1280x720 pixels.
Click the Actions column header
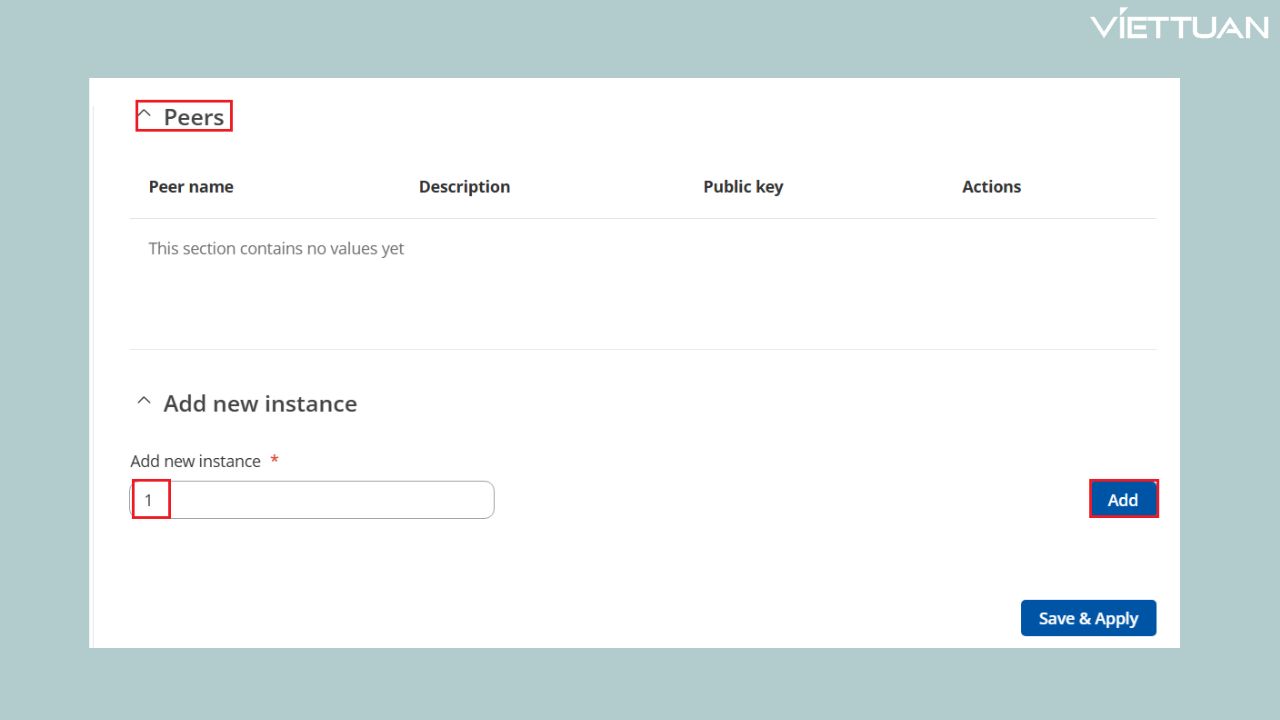tap(991, 187)
